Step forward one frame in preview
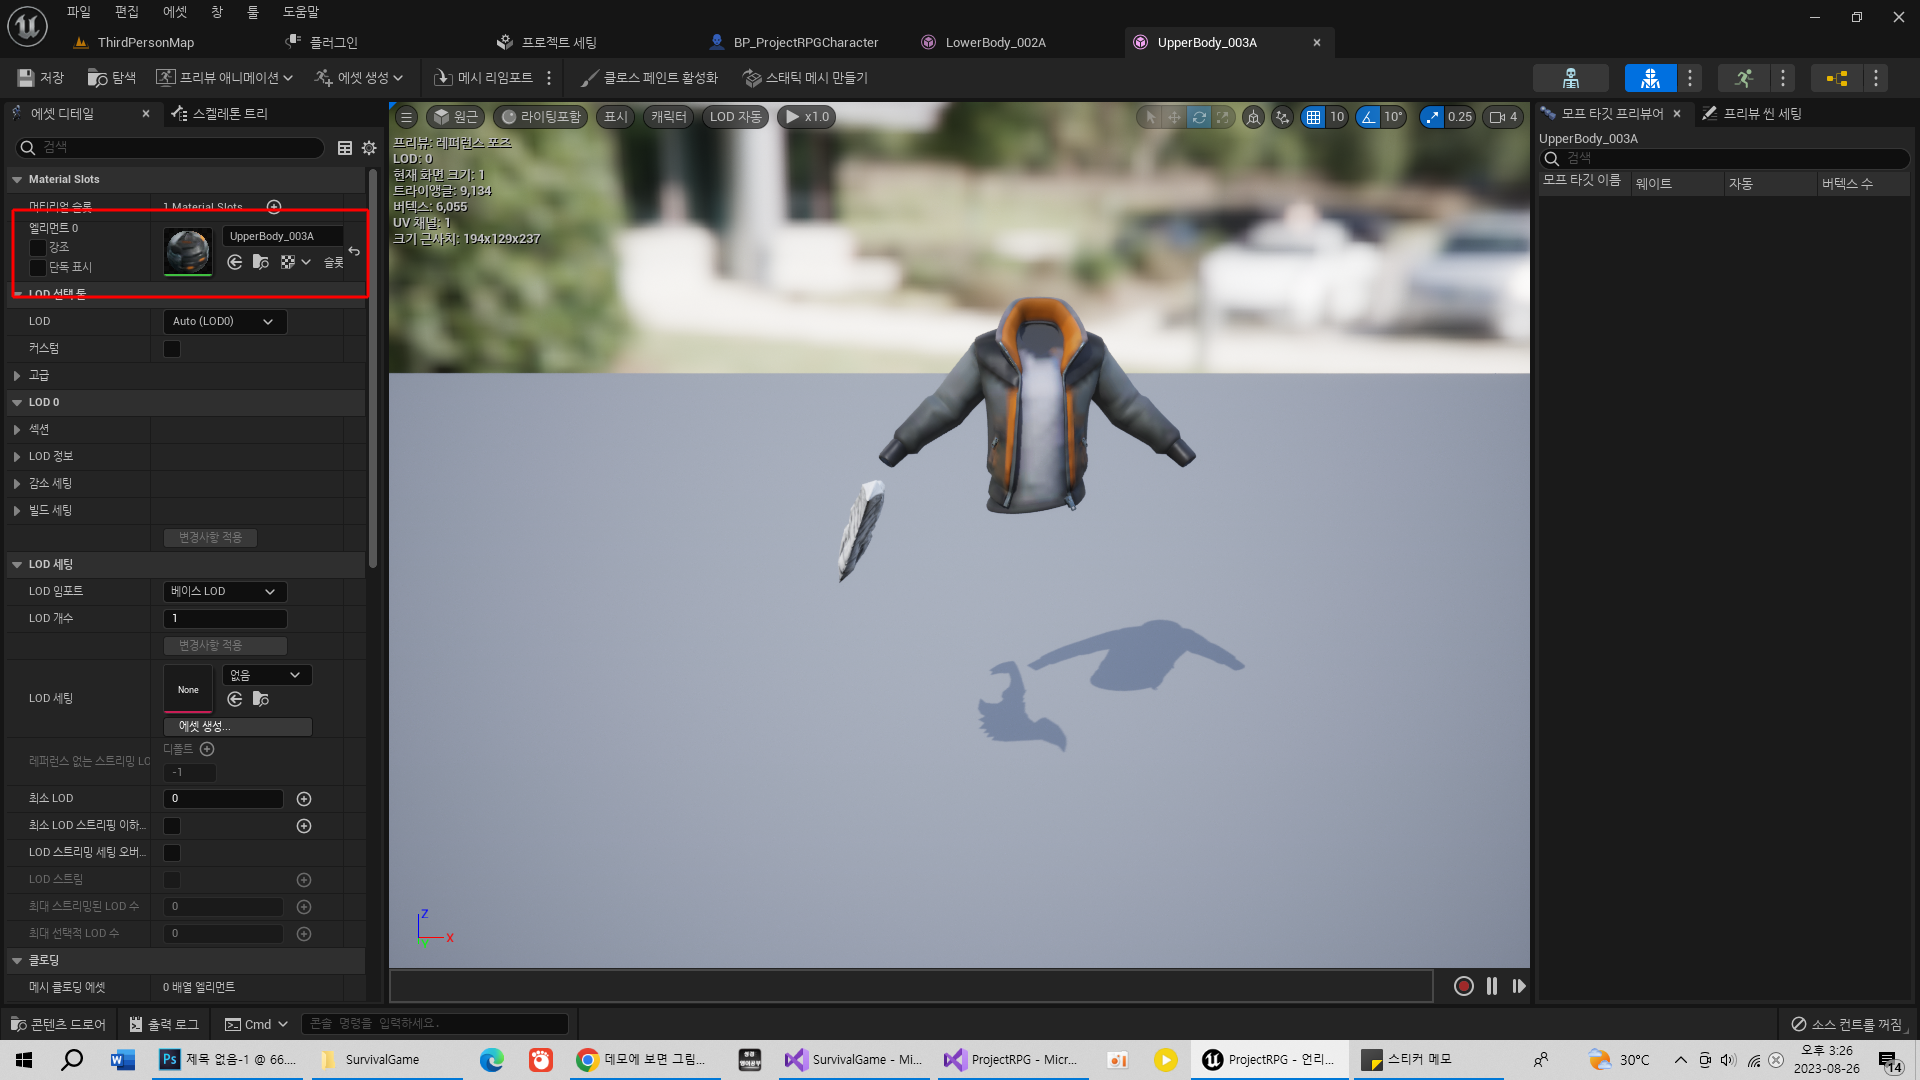1920x1080 pixels. [x=1519, y=986]
